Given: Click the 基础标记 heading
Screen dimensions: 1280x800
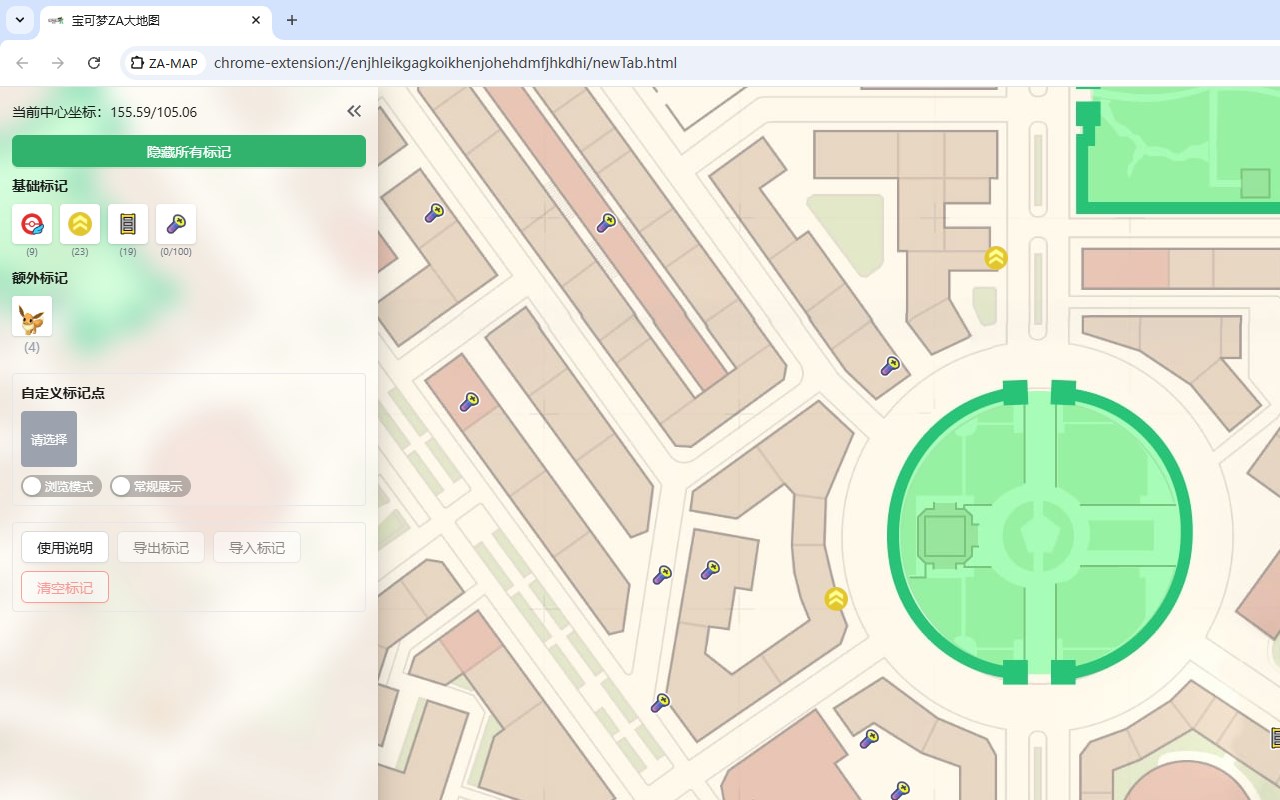Looking at the screenshot, I should pos(40,186).
